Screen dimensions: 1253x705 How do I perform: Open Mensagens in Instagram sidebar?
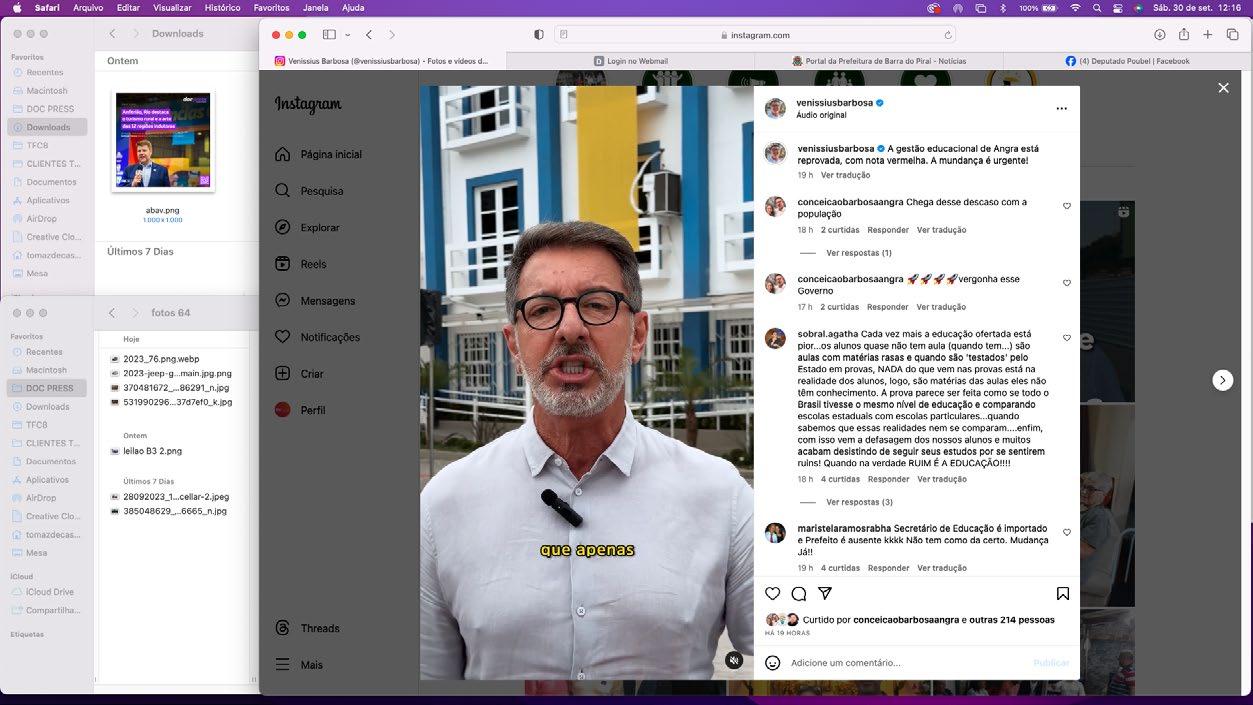coord(314,301)
